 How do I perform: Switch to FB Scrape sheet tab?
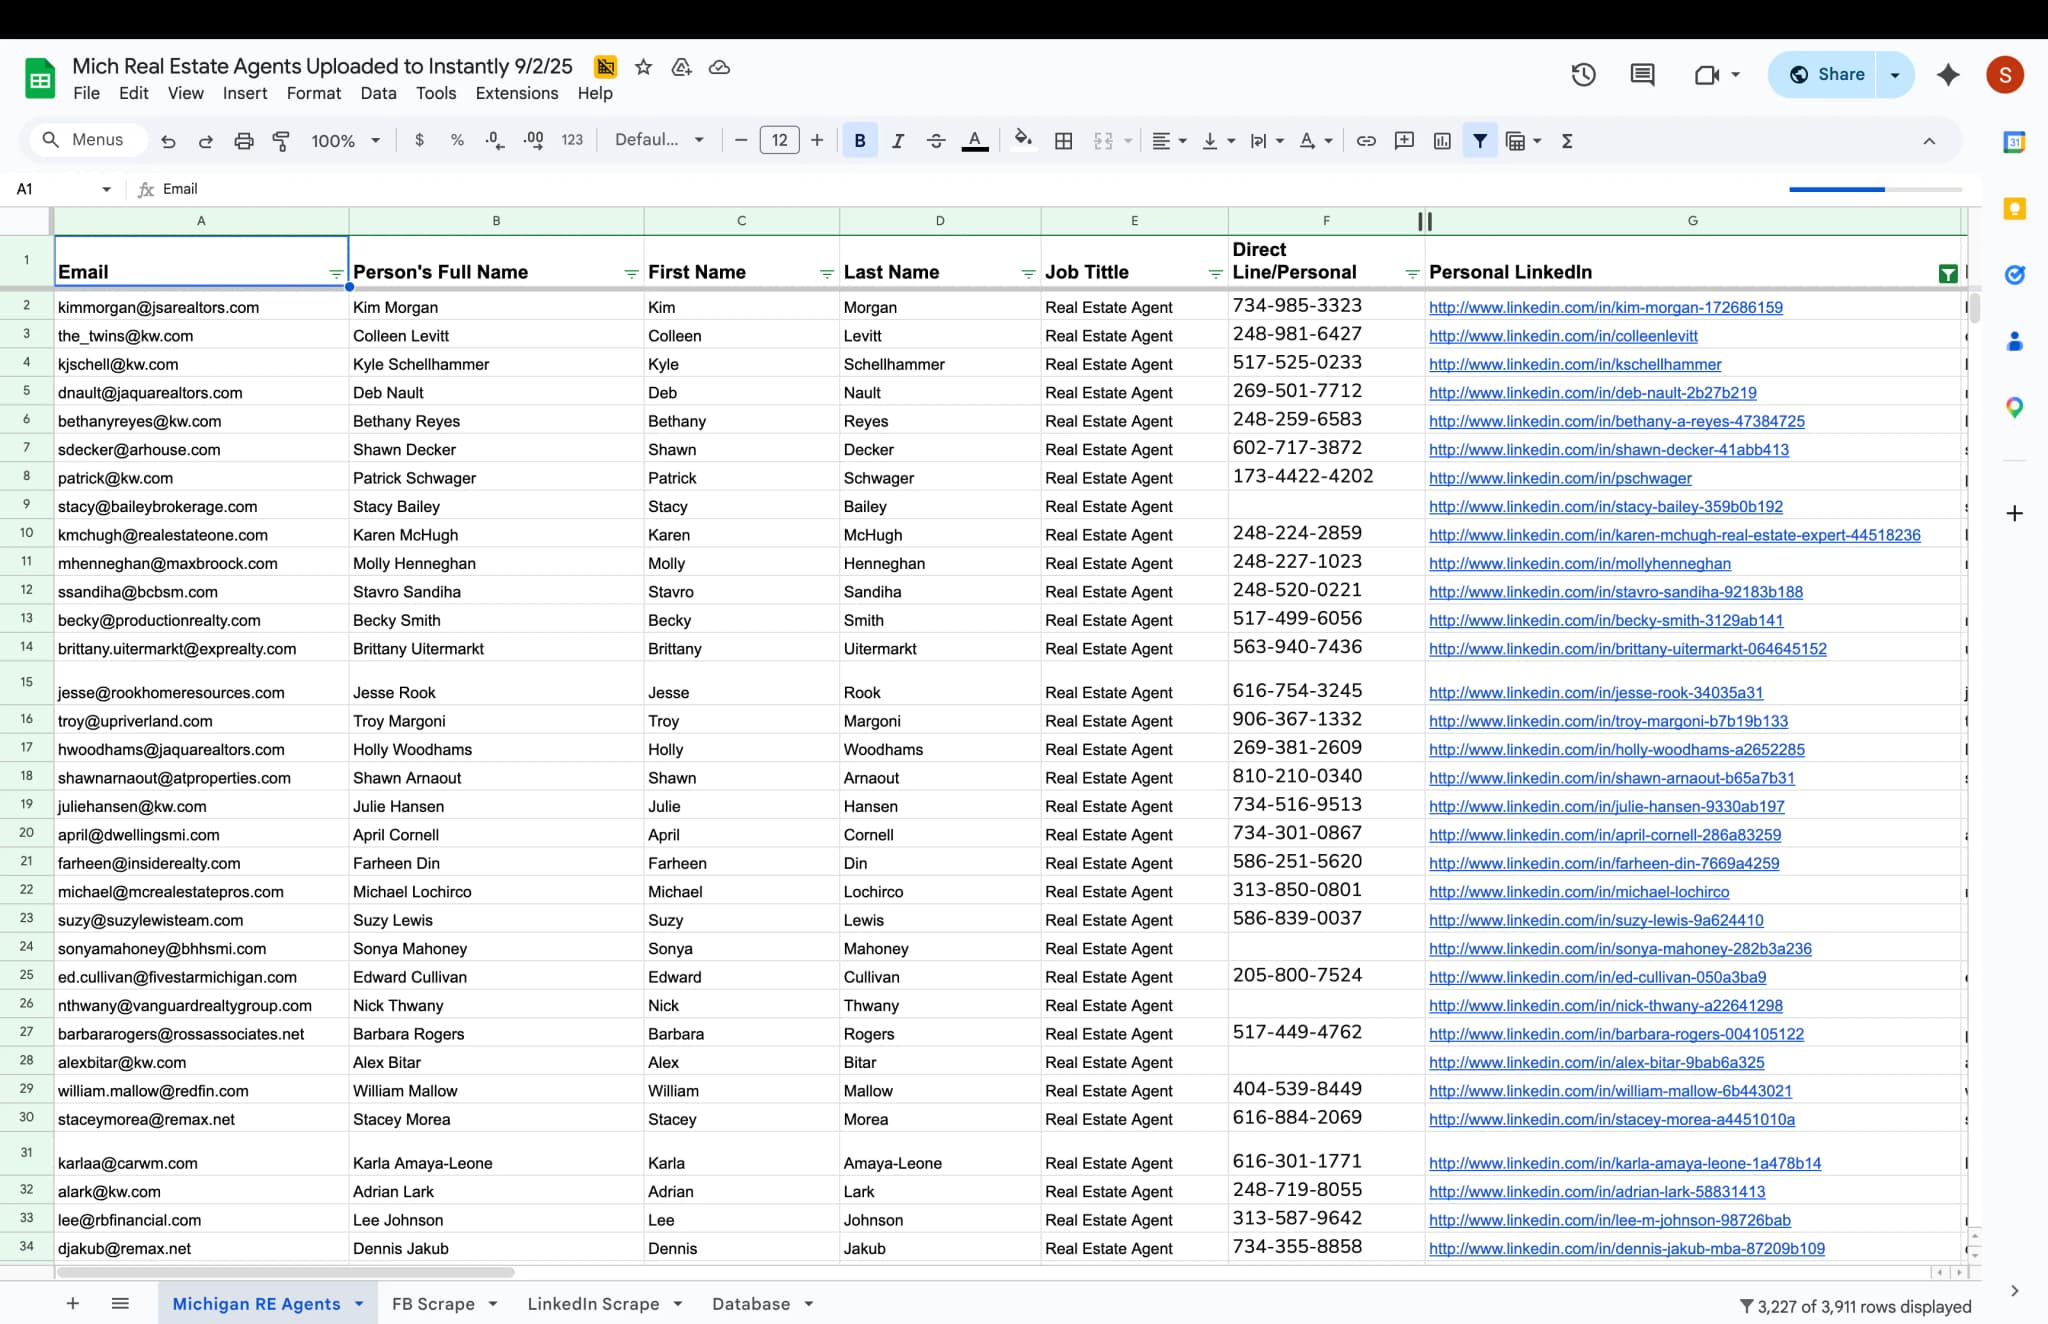tap(433, 1304)
